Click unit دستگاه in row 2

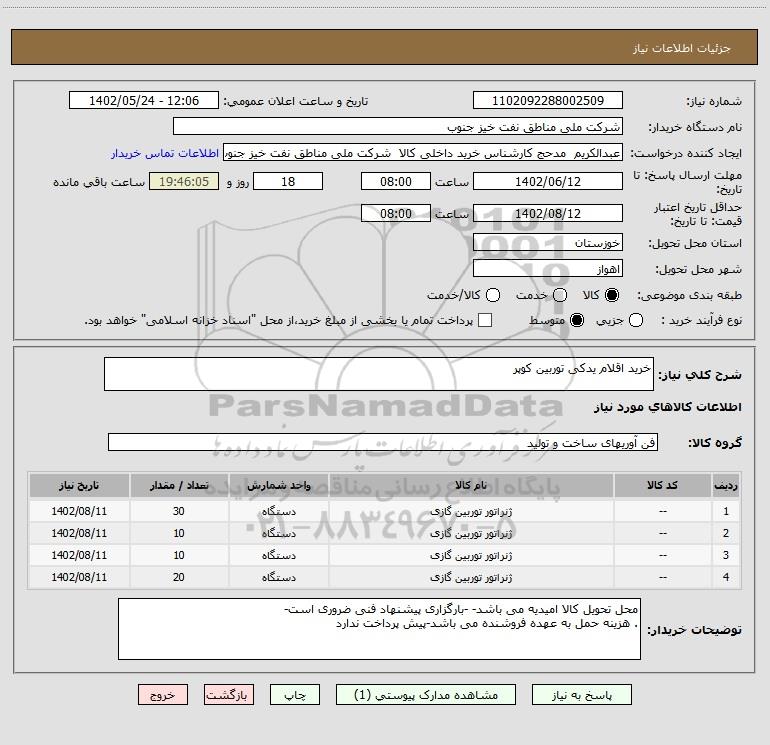278,533
